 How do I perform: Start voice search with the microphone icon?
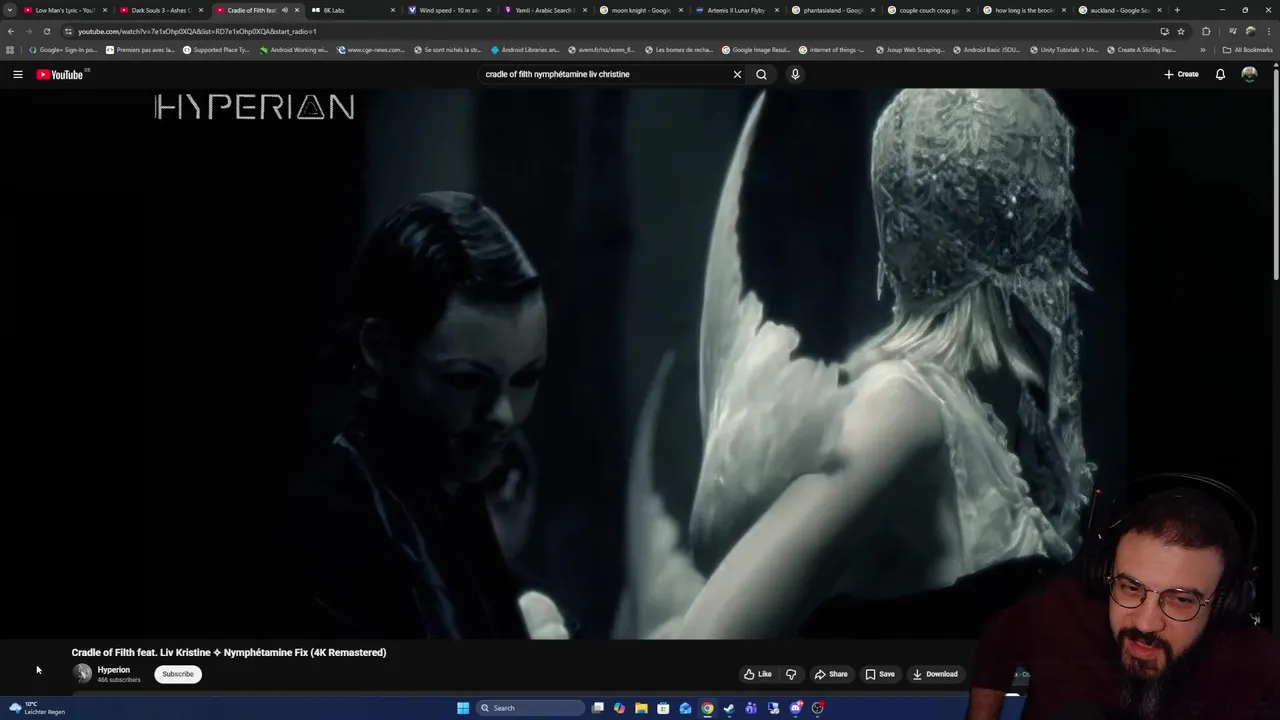795,74
